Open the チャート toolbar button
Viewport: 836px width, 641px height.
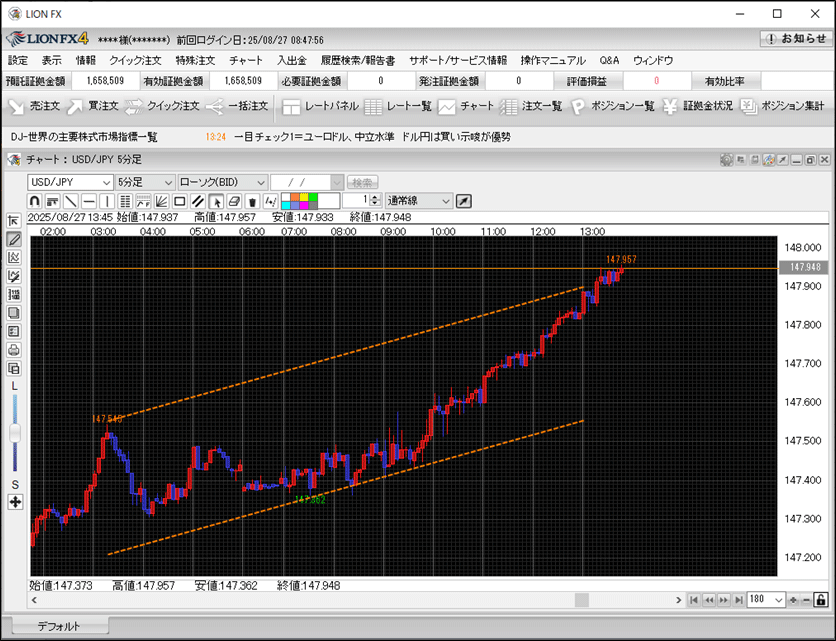[x=466, y=106]
